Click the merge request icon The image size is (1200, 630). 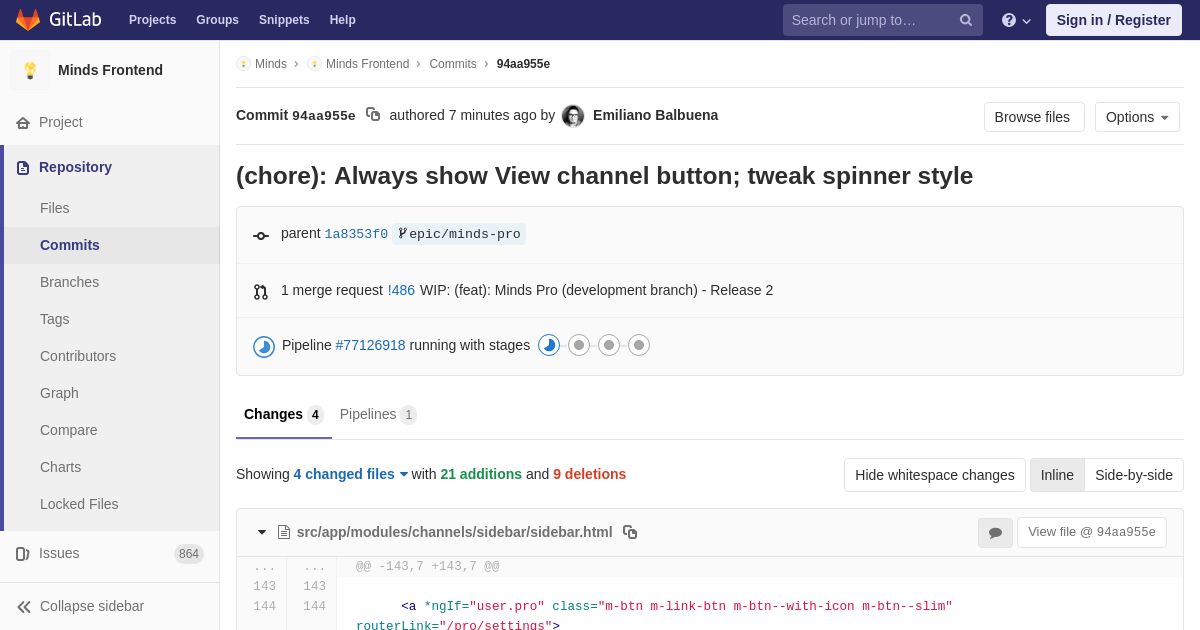(x=261, y=292)
